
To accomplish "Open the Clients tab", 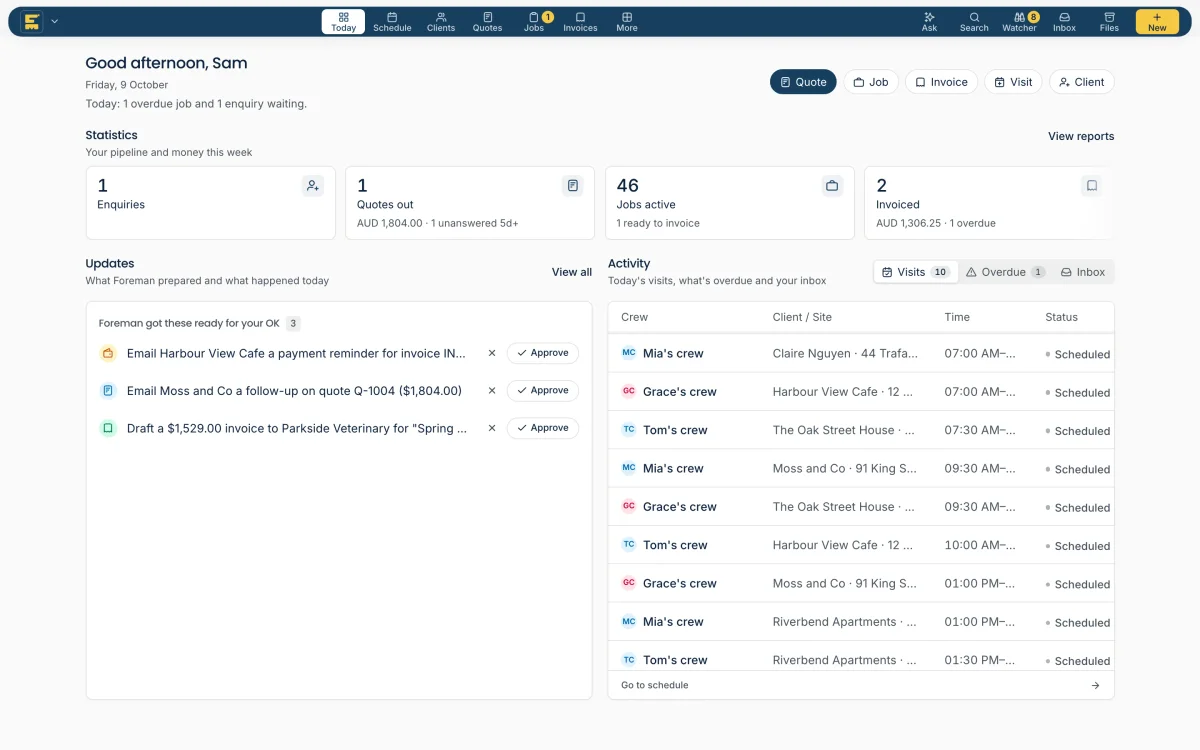I will (441, 21).
